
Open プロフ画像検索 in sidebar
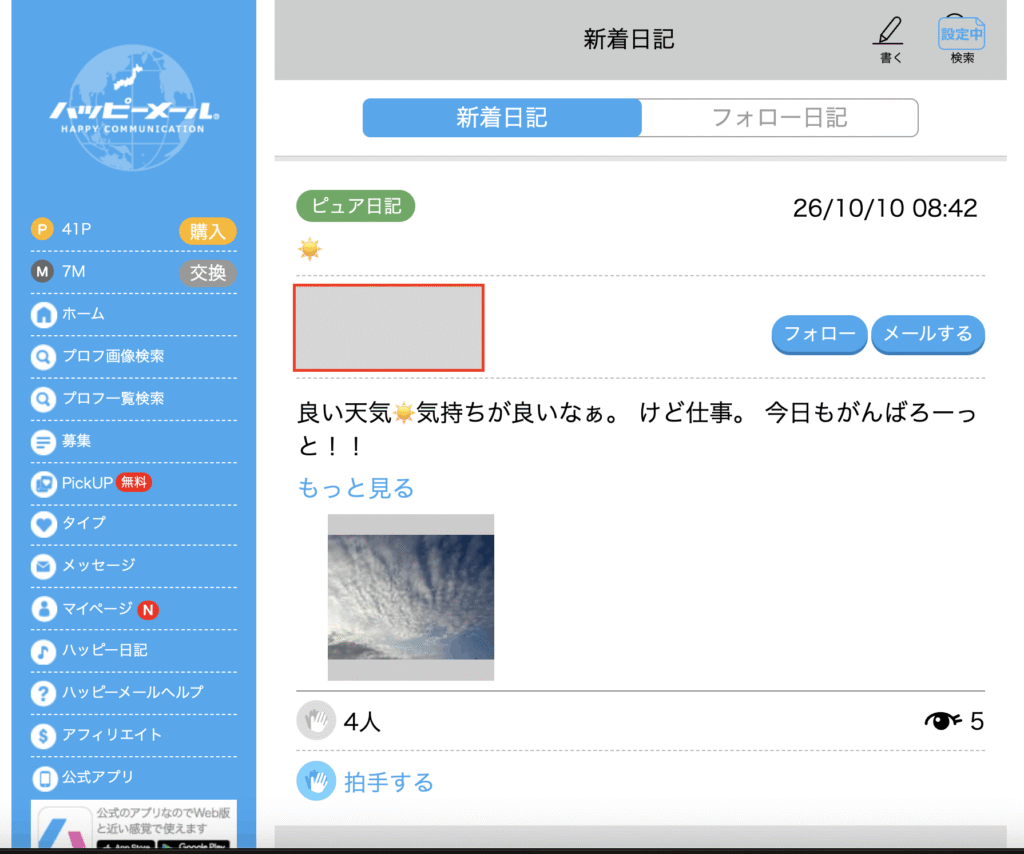point(133,357)
